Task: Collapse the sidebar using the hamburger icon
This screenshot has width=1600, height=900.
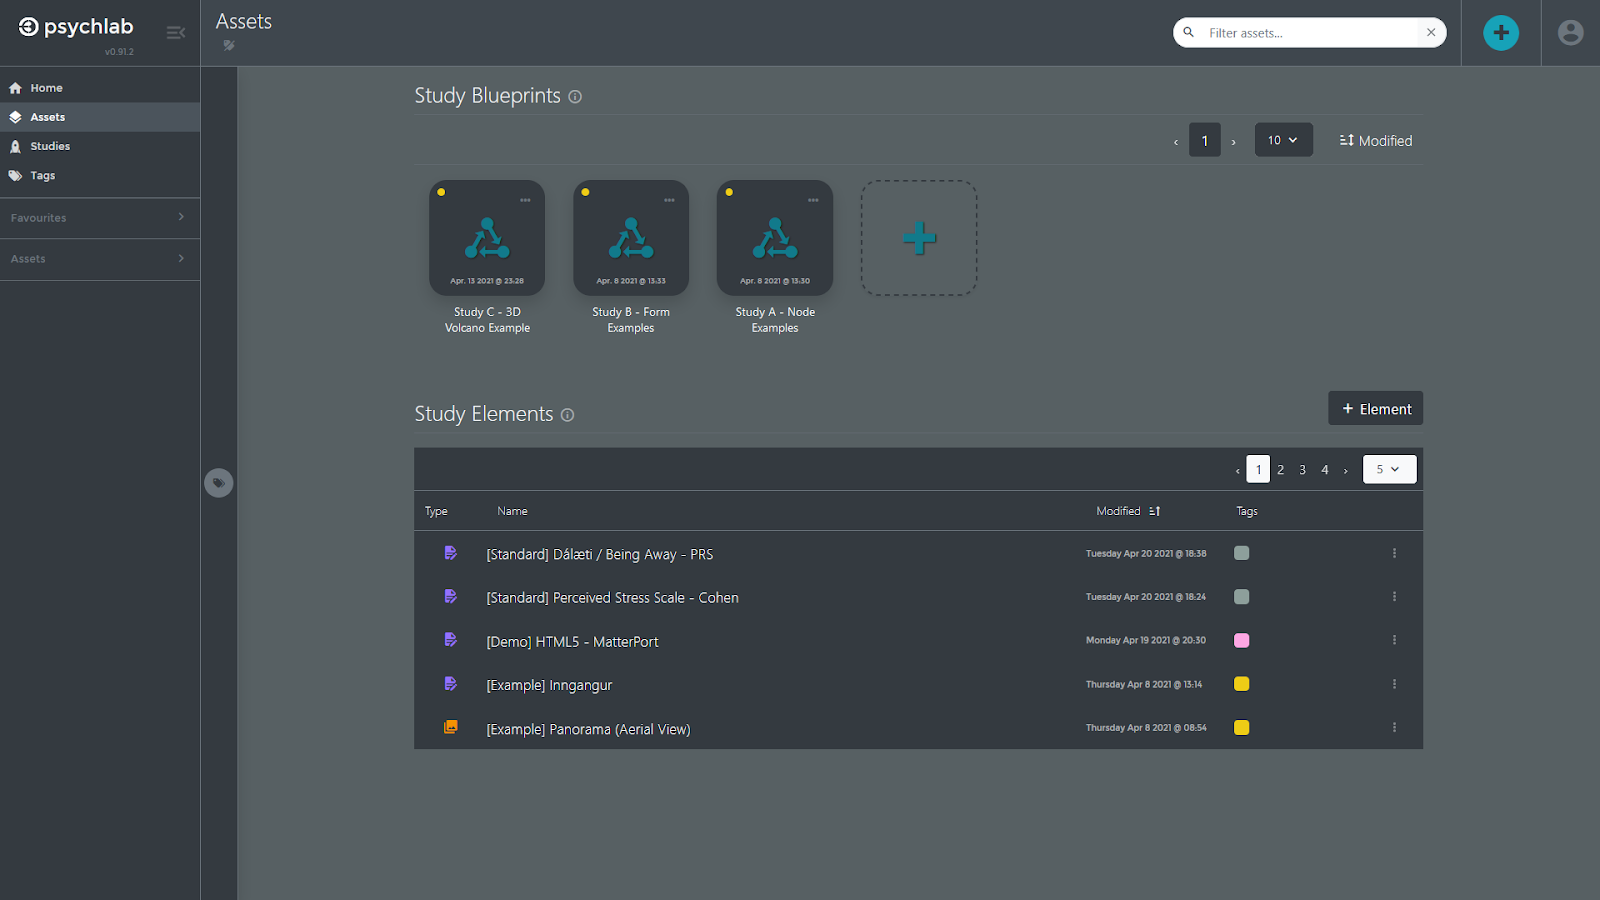Action: point(176,32)
